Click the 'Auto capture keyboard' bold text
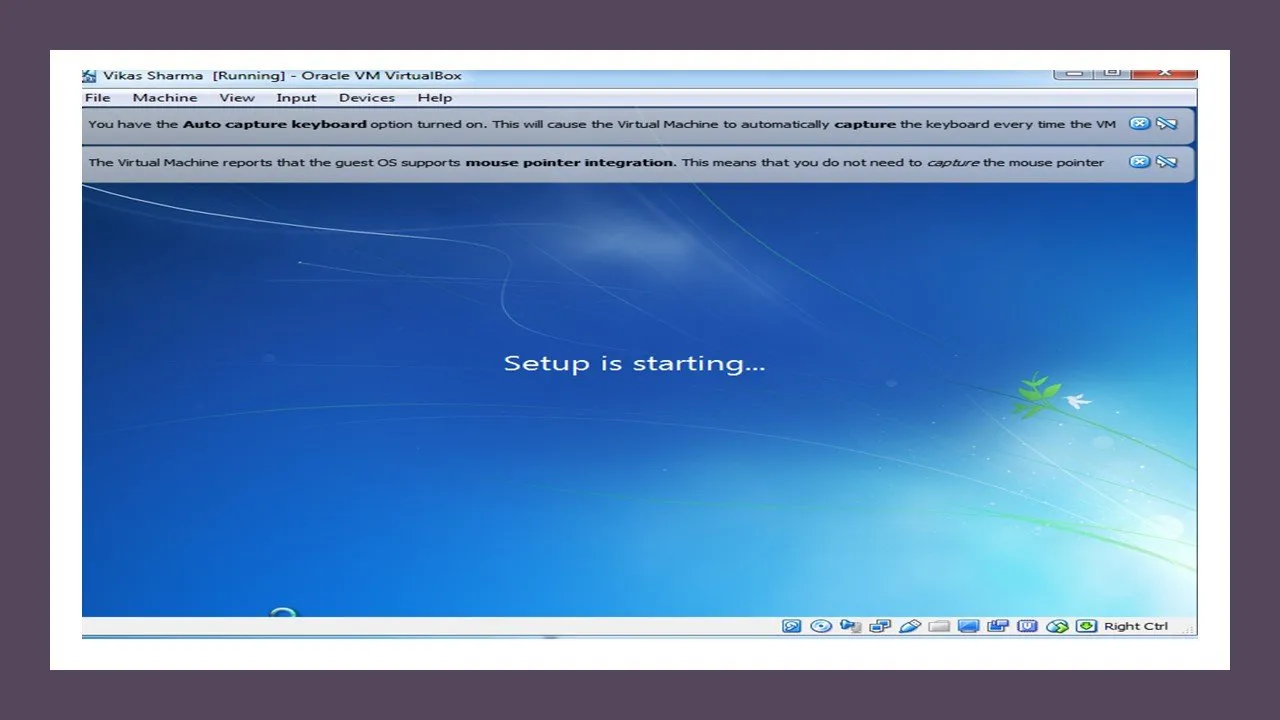1280x720 pixels. click(x=275, y=124)
